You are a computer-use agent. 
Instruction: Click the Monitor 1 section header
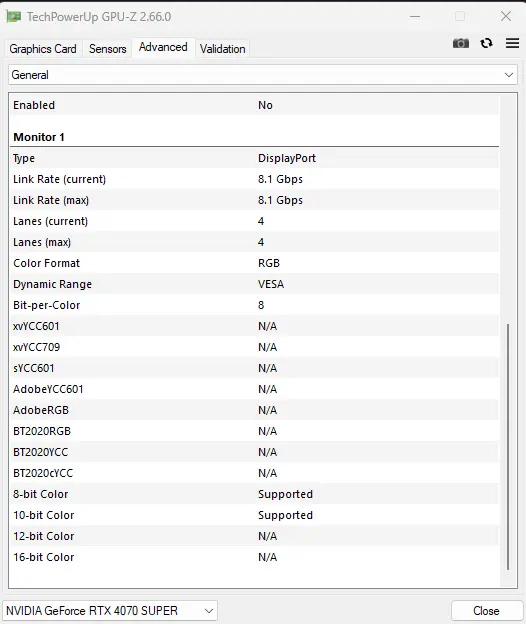pyautogui.click(x=39, y=137)
